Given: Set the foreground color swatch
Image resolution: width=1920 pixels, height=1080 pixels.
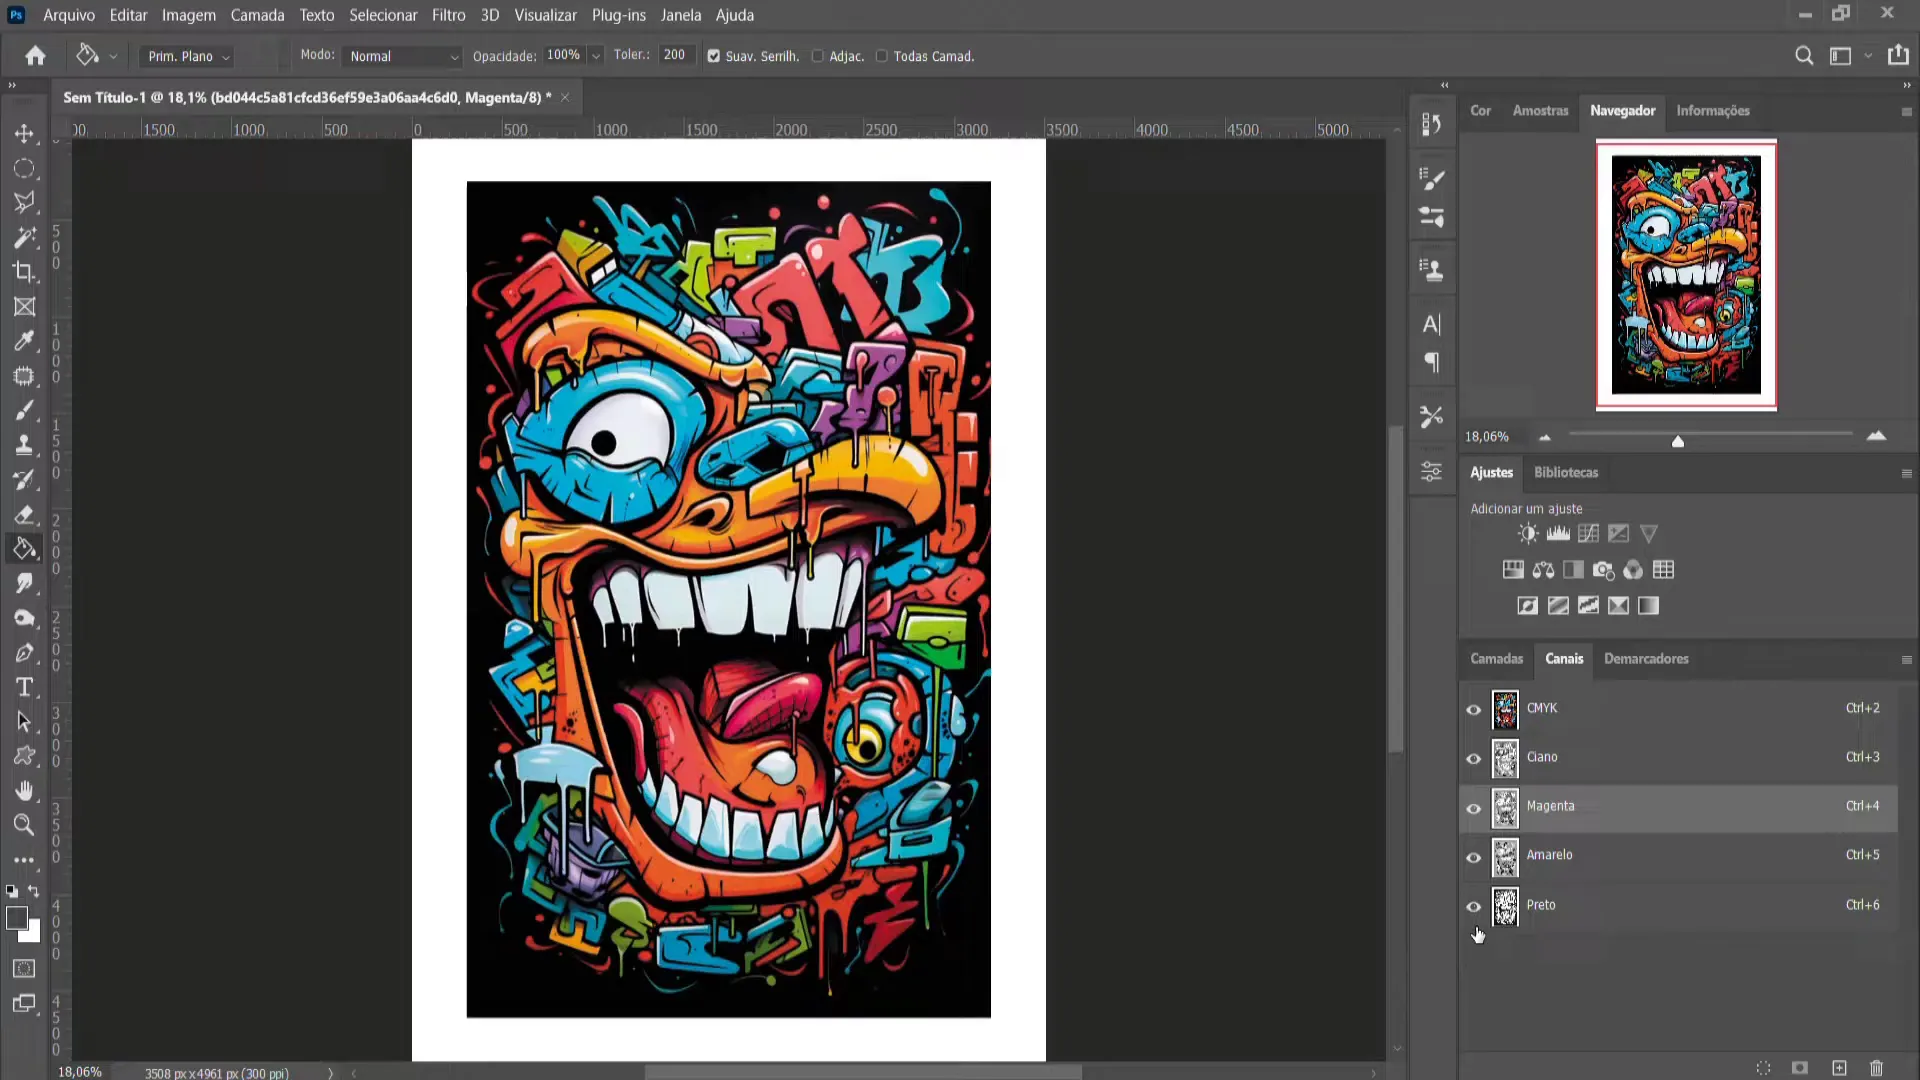Looking at the screenshot, I should (x=16, y=918).
